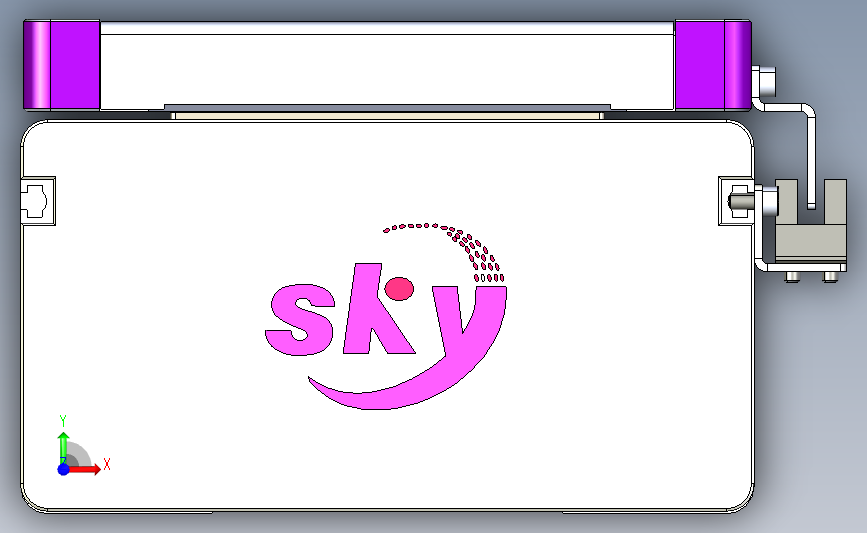Select the red dot above the 'k'
Screen dimensions: 867x533
pyautogui.click(x=399, y=289)
